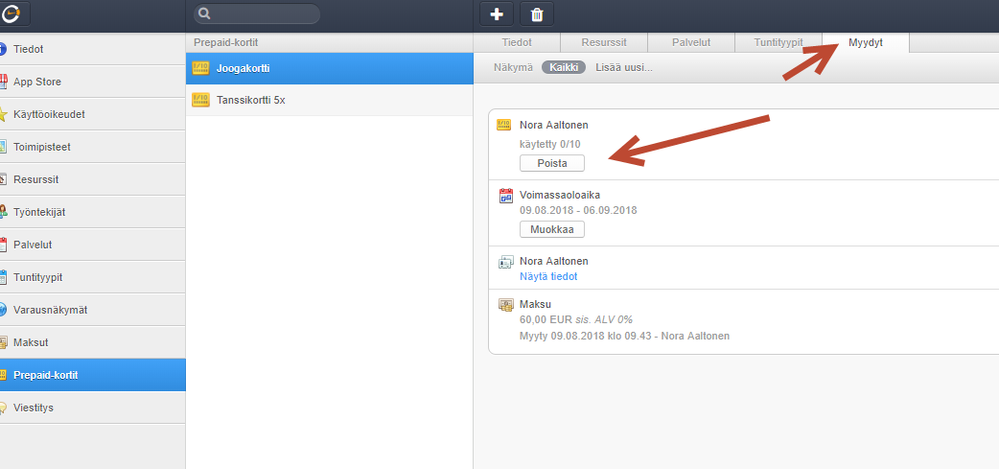Viewport: 999px width, 469px height.
Task: Click the Tanssikortti 5x card icon
Action: tap(200, 100)
